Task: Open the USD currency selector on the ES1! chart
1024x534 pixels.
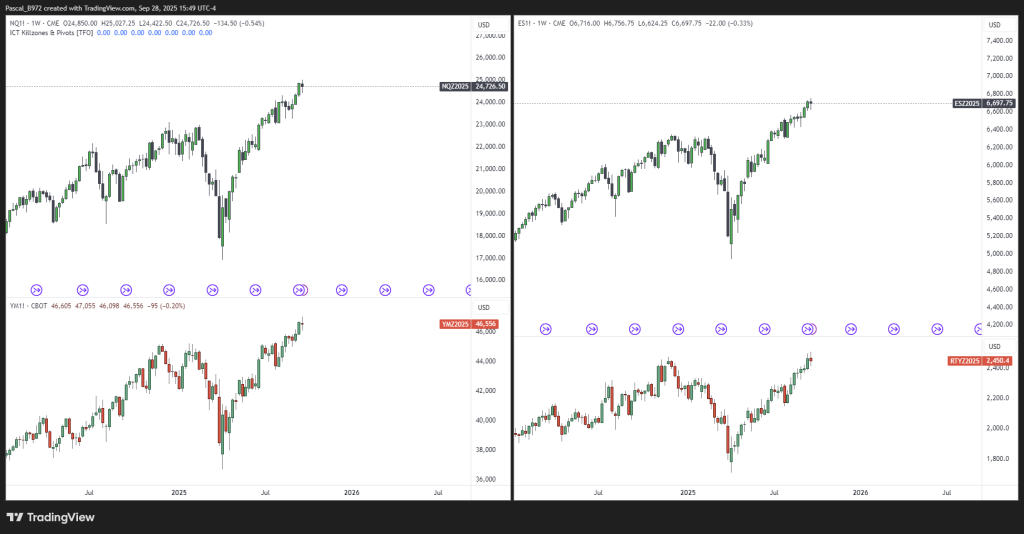Action: coord(993,24)
